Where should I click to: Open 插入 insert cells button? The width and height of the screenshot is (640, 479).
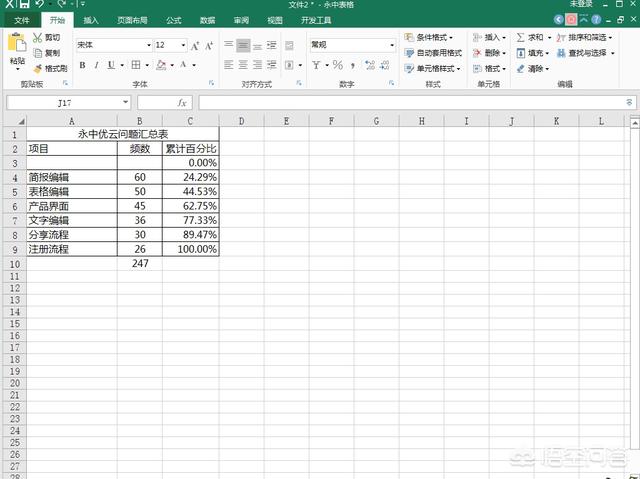click(489, 38)
